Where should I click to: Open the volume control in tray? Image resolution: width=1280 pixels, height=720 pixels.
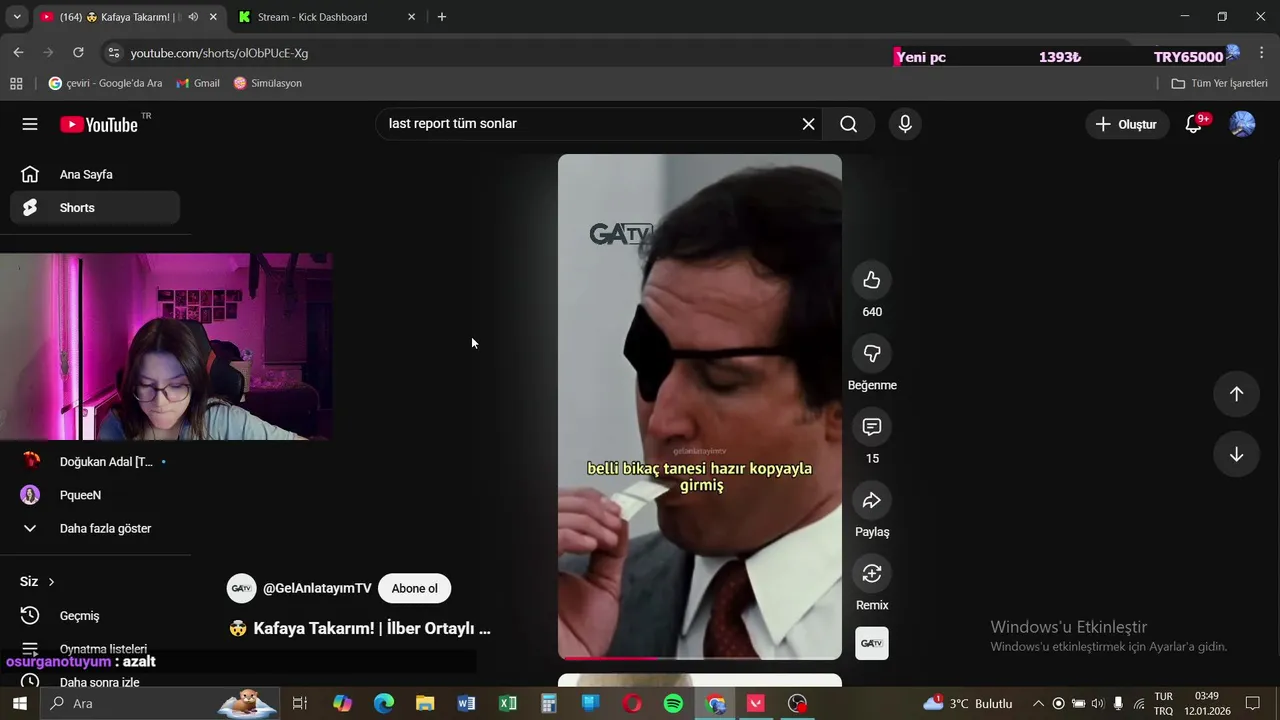click(1098, 703)
